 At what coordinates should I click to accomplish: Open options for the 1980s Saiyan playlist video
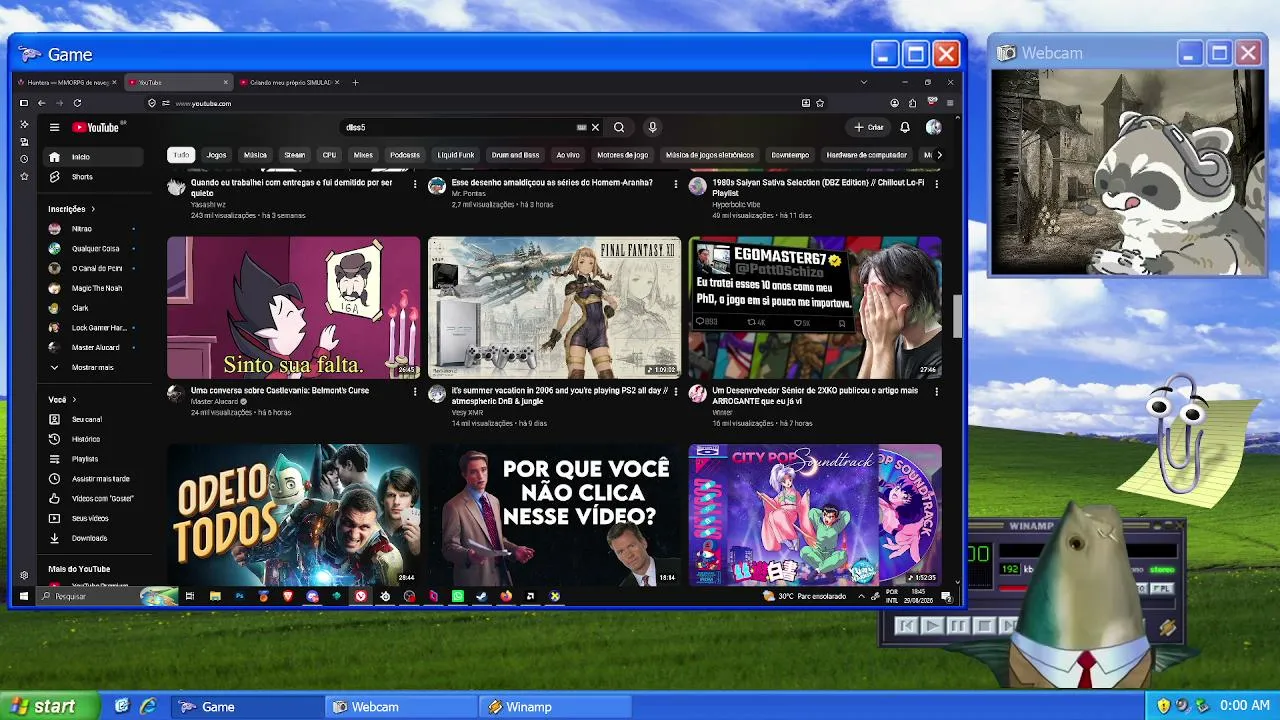click(937, 184)
